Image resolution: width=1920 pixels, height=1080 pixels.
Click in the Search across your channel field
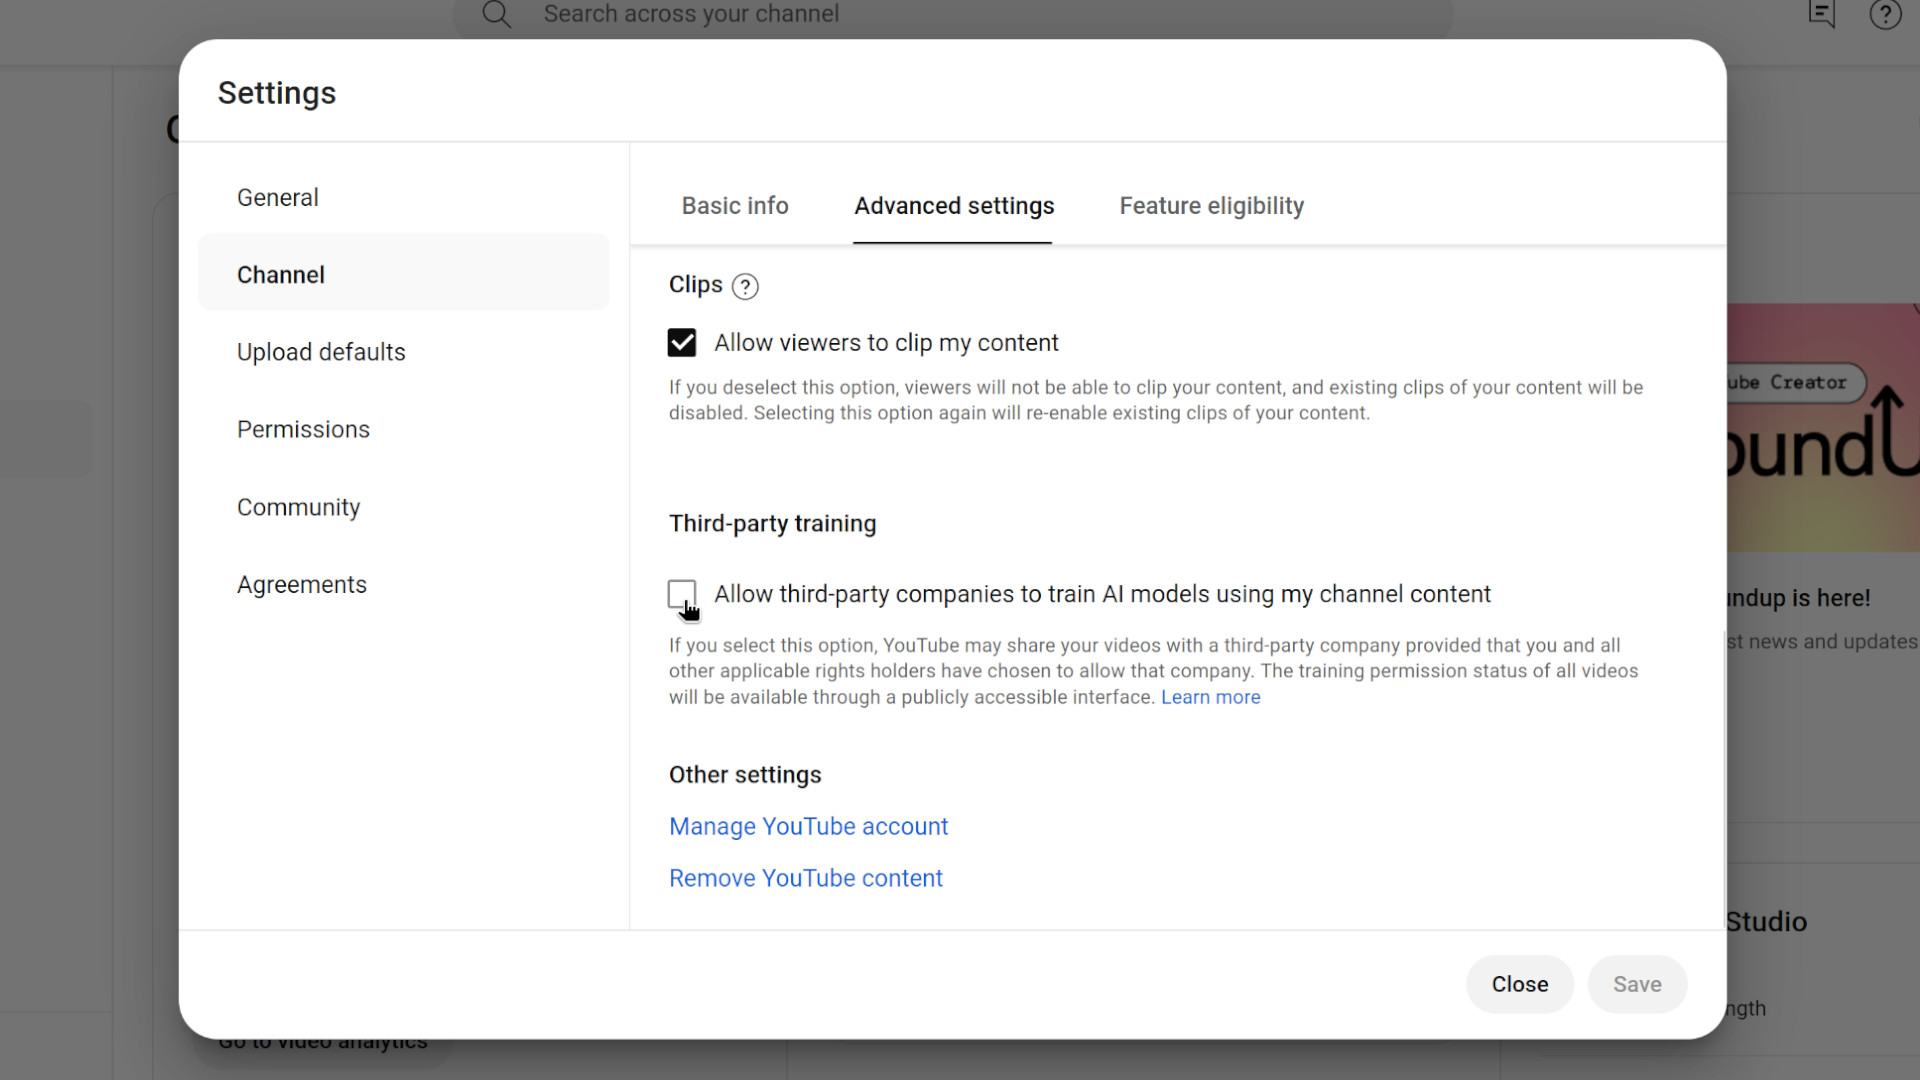tap(950, 14)
